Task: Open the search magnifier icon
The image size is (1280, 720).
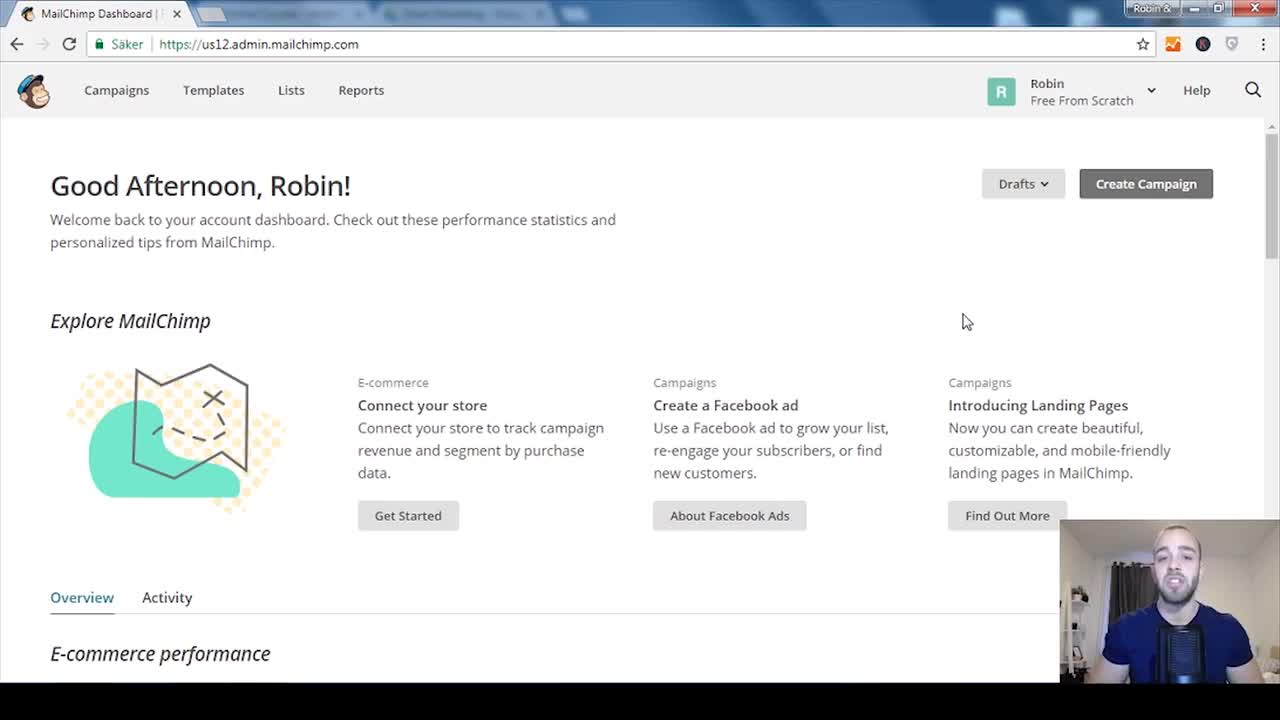Action: (1253, 90)
